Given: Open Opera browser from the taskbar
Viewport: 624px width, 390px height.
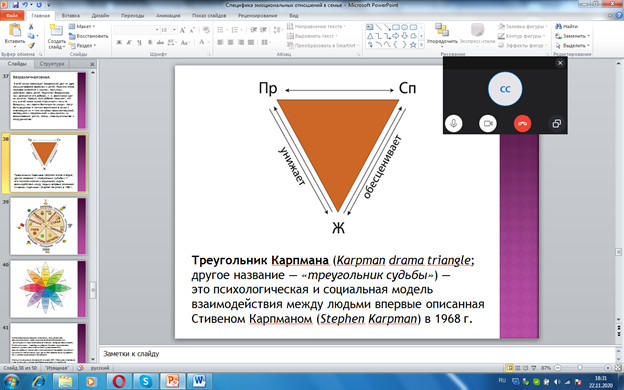Looking at the screenshot, I should (x=119, y=381).
